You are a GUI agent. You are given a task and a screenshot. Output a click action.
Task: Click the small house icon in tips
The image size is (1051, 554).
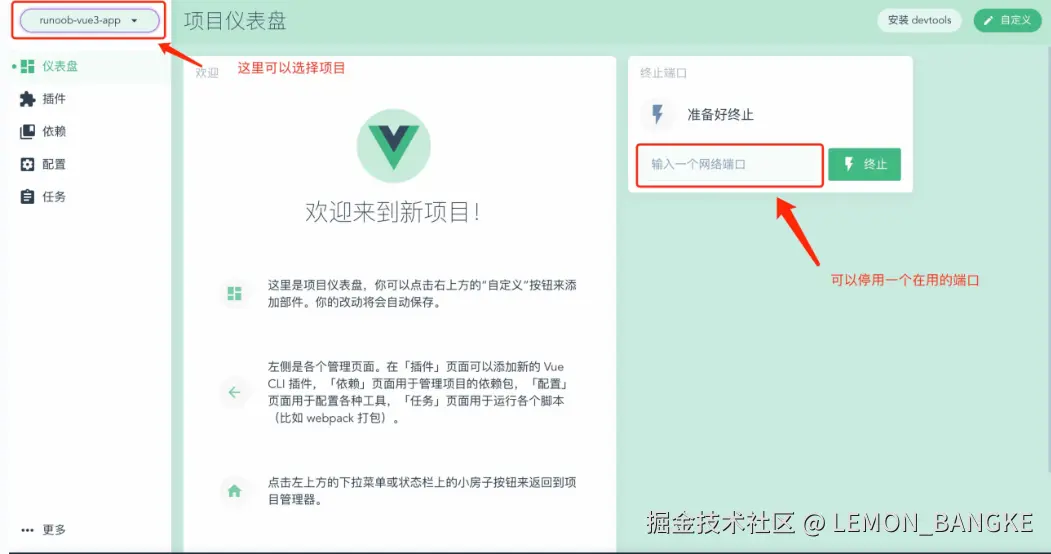tap(235, 491)
